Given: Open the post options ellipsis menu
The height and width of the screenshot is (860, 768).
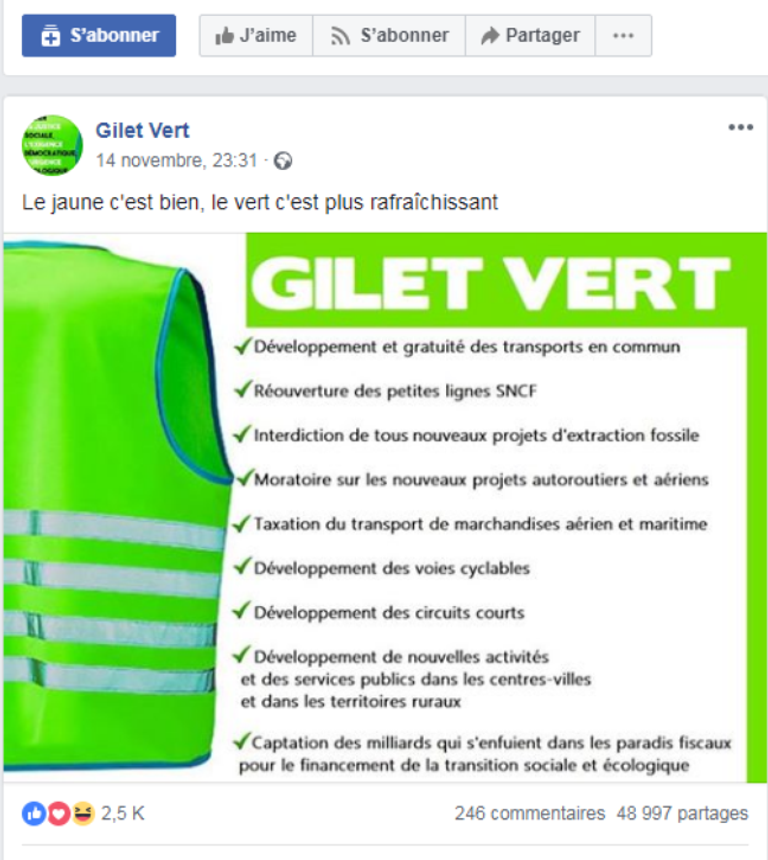Looking at the screenshot, I should 740,127.
